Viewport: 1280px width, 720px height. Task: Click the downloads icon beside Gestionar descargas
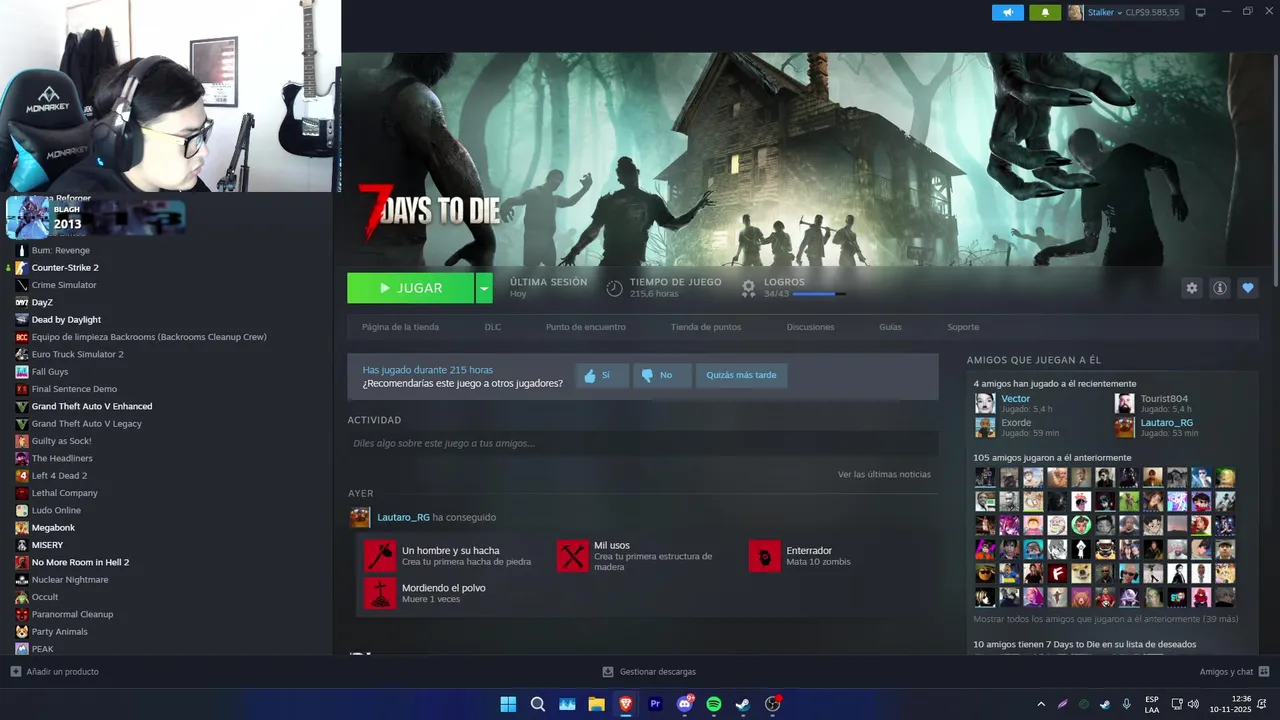pyautogui.click(x=608, y=672)
